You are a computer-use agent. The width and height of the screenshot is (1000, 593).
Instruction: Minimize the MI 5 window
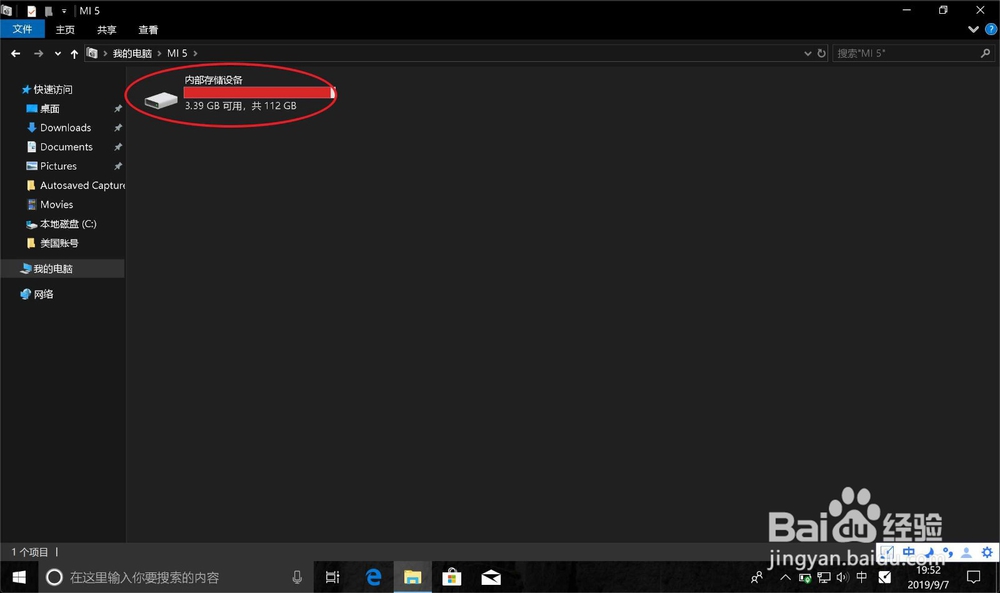coord(906,10)
